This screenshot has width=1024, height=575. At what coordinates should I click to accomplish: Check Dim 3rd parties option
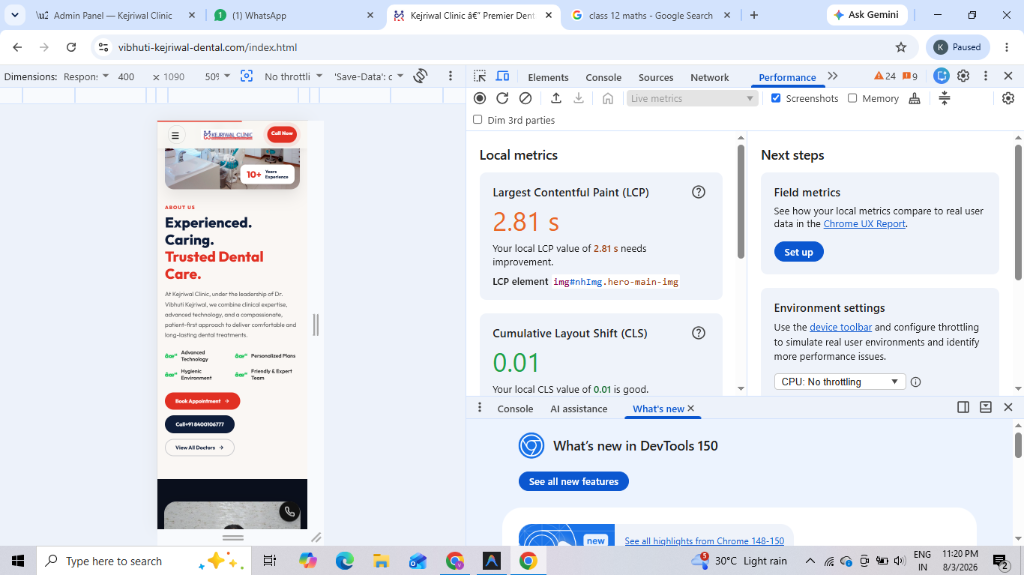(x=477, y=120)
